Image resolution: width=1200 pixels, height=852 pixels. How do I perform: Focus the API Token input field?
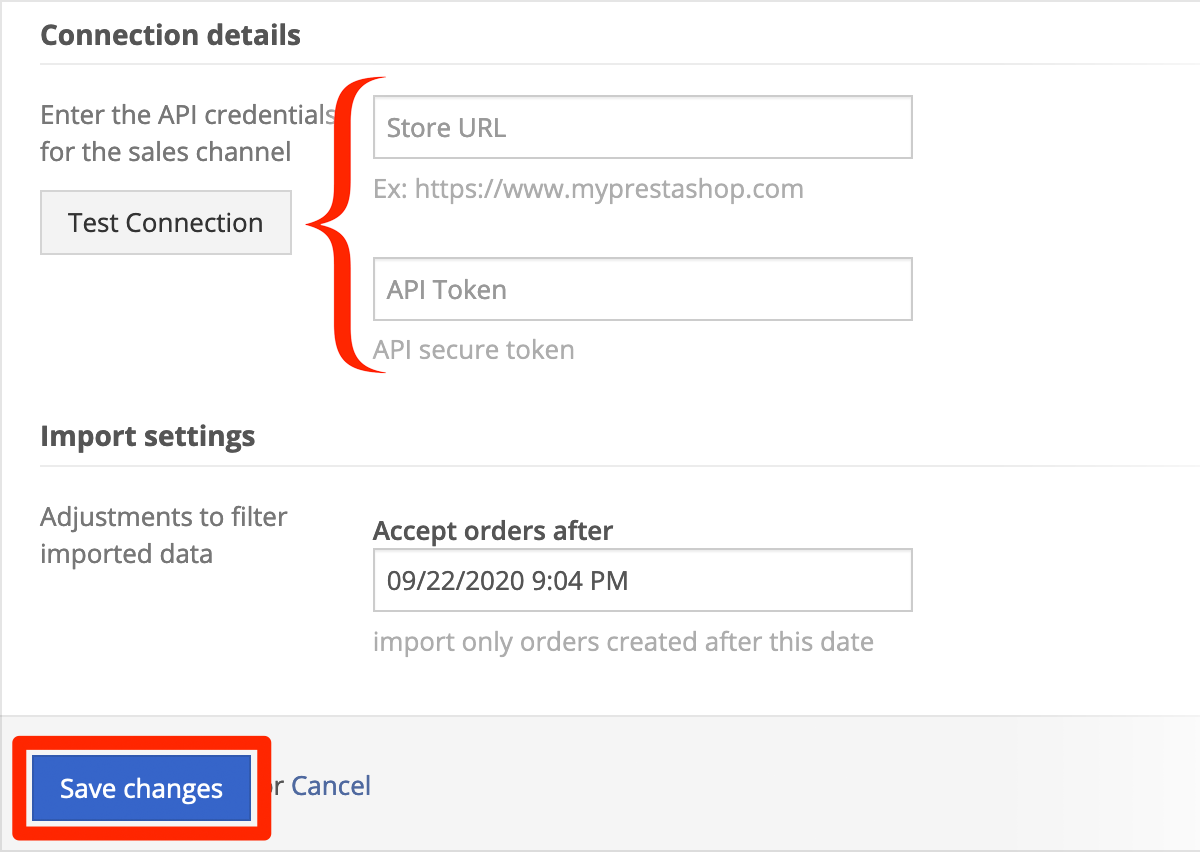pos(643,289)
